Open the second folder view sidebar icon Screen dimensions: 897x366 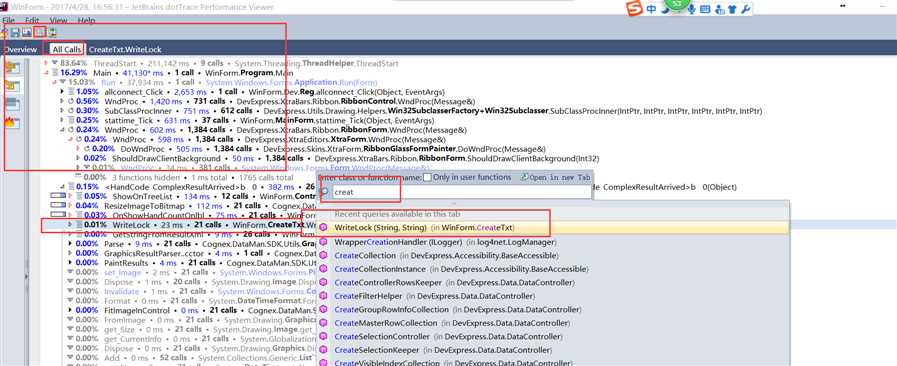click(13, 87)
